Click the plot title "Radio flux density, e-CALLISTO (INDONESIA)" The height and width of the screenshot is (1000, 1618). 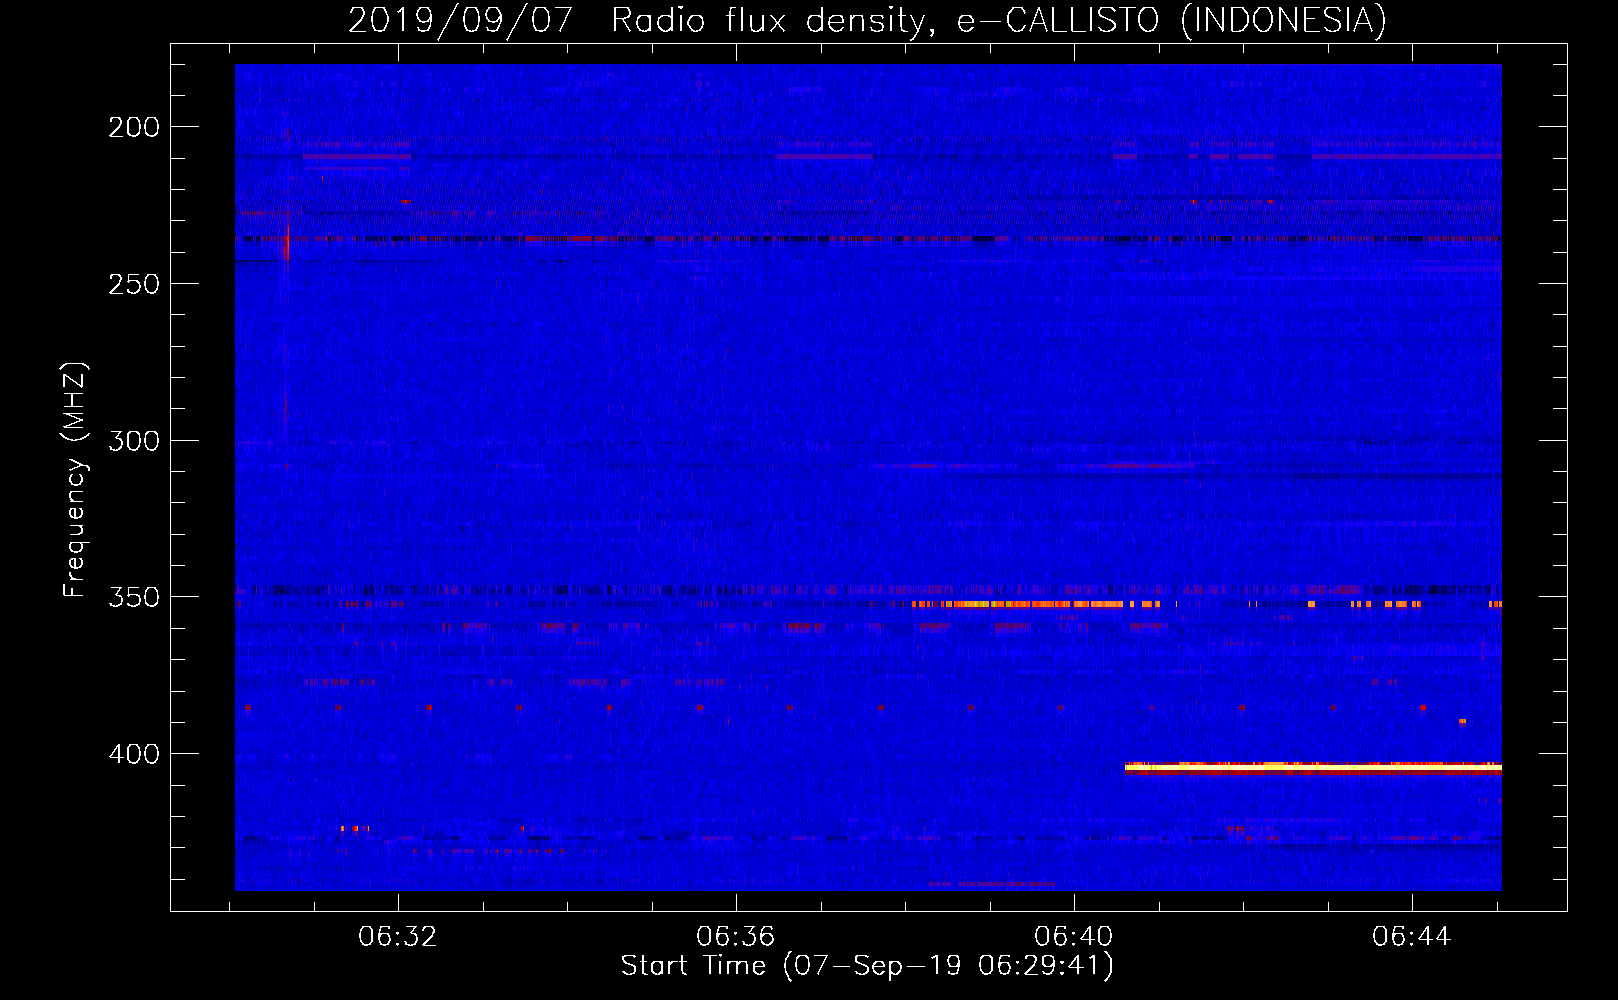pyautogui.click(x=998, y=20)
